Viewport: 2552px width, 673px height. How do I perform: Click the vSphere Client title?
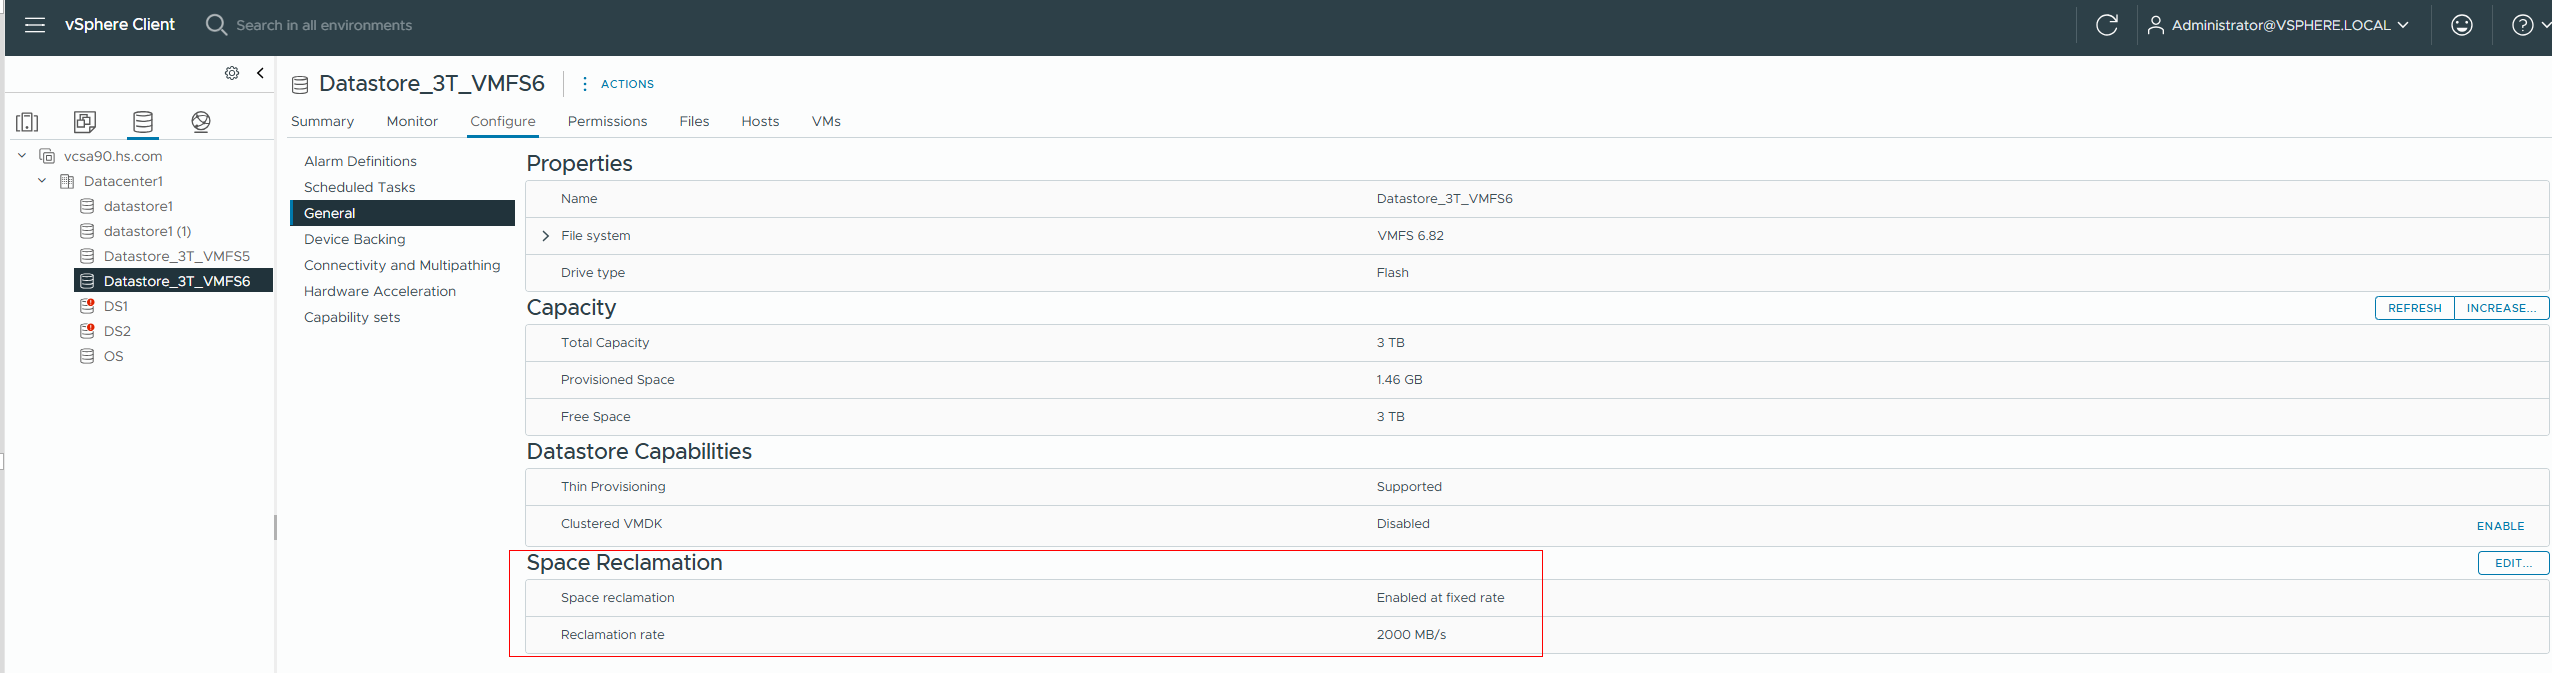120,25
